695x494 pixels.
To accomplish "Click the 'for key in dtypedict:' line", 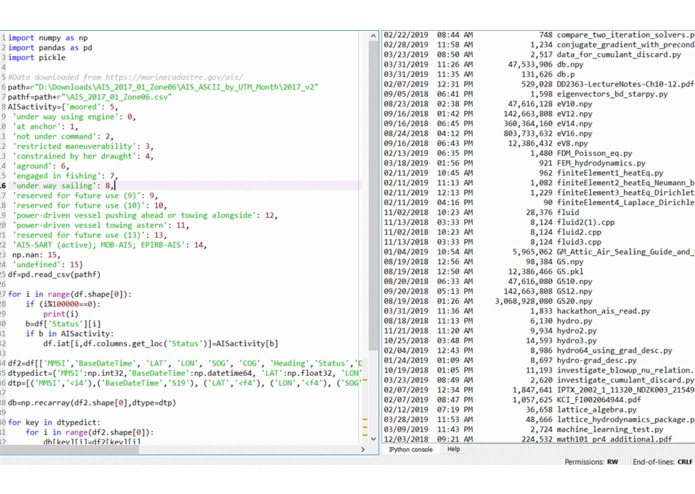I will (54, 422).
